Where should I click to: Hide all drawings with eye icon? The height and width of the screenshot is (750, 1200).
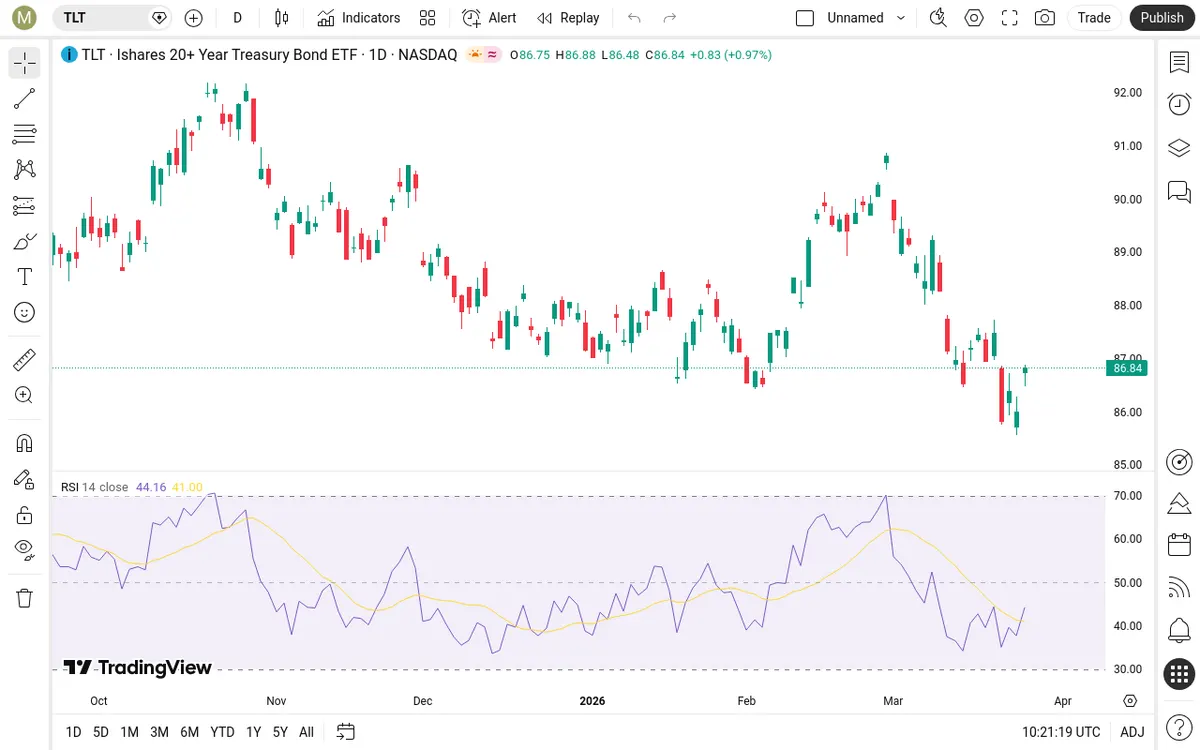[x=25, y=549]
